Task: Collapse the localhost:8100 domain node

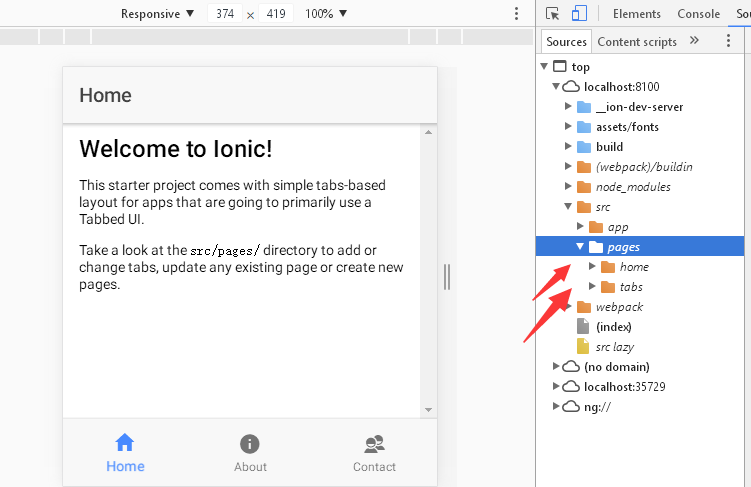Action: (556, 86)
